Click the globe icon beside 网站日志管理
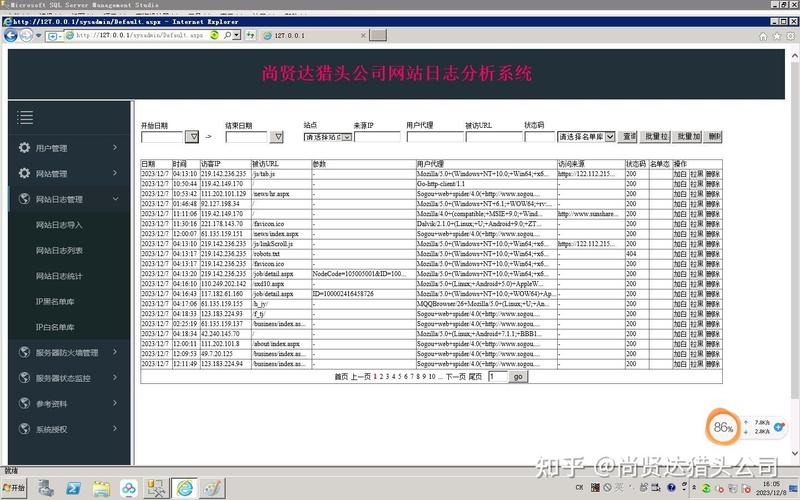The image size is (800, 500). tap(24, 199)
